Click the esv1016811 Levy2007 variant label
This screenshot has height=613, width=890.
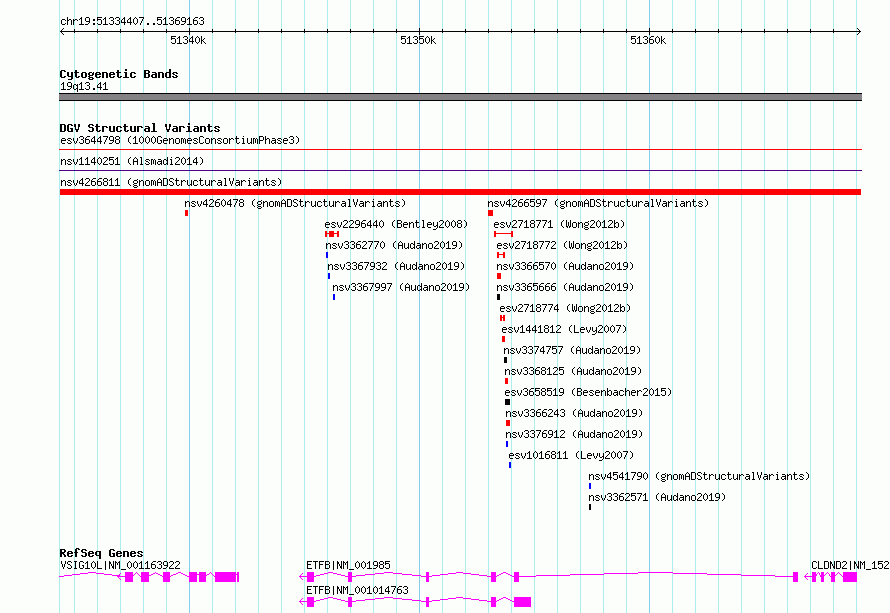[x=571, y=455]
